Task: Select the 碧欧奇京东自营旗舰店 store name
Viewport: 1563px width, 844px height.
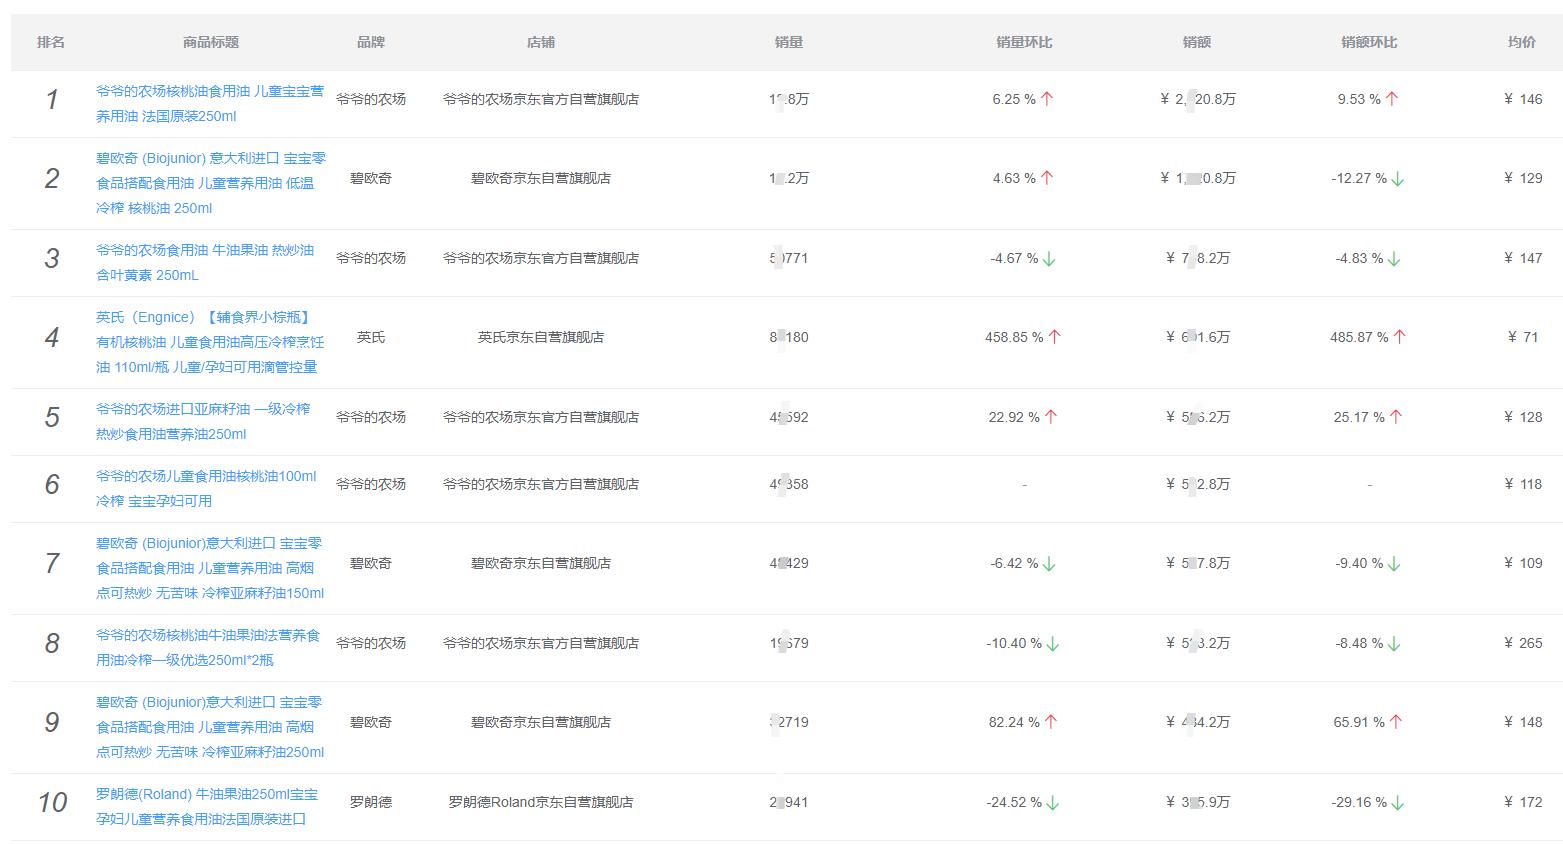Action: click(x=541, y=179)
